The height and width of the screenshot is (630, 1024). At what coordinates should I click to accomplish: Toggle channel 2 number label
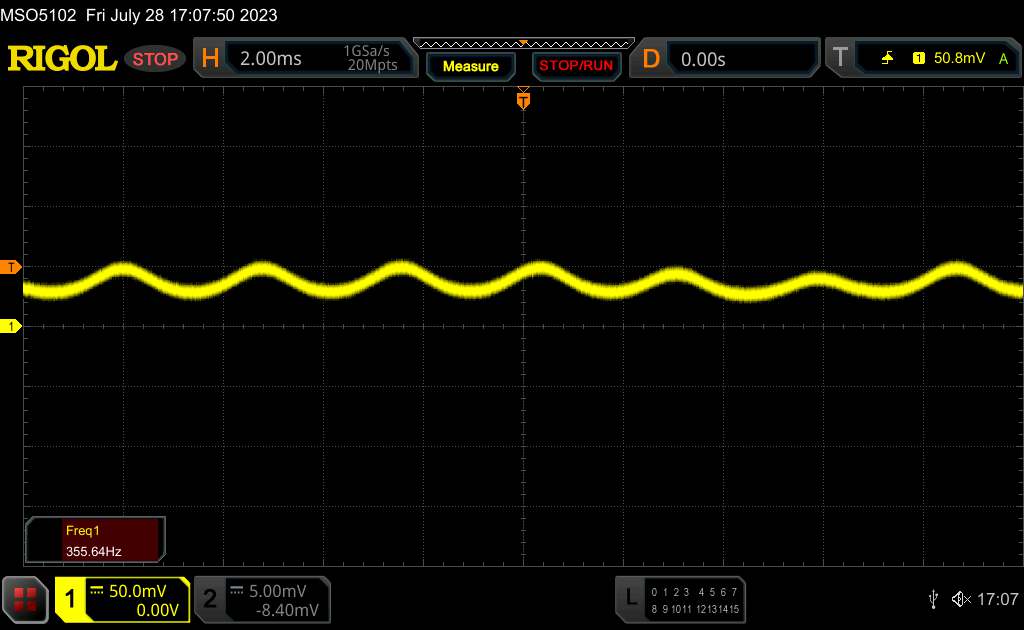[210, 599]
